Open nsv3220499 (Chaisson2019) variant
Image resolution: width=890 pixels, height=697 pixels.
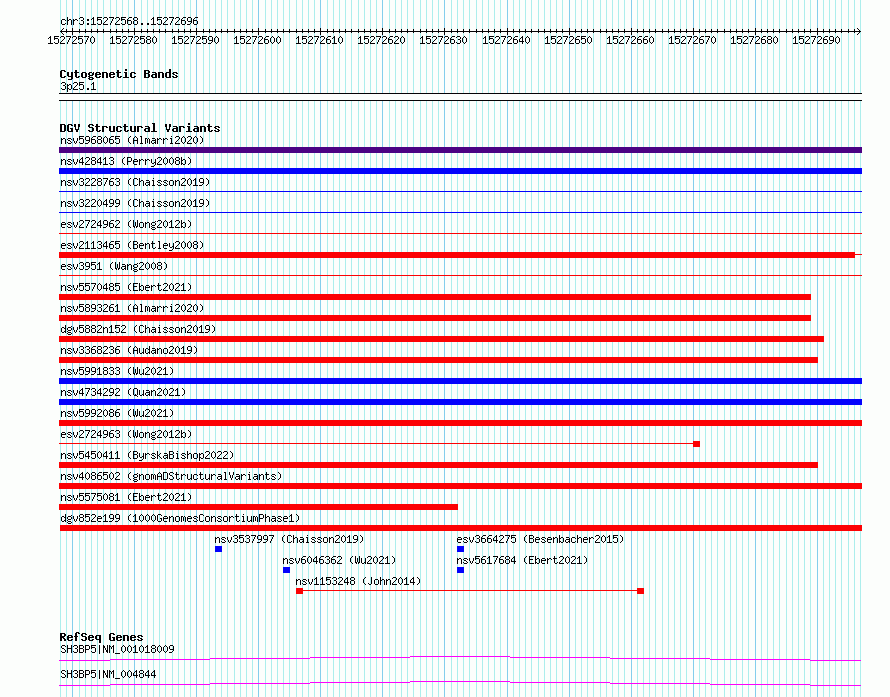point(135,203)
